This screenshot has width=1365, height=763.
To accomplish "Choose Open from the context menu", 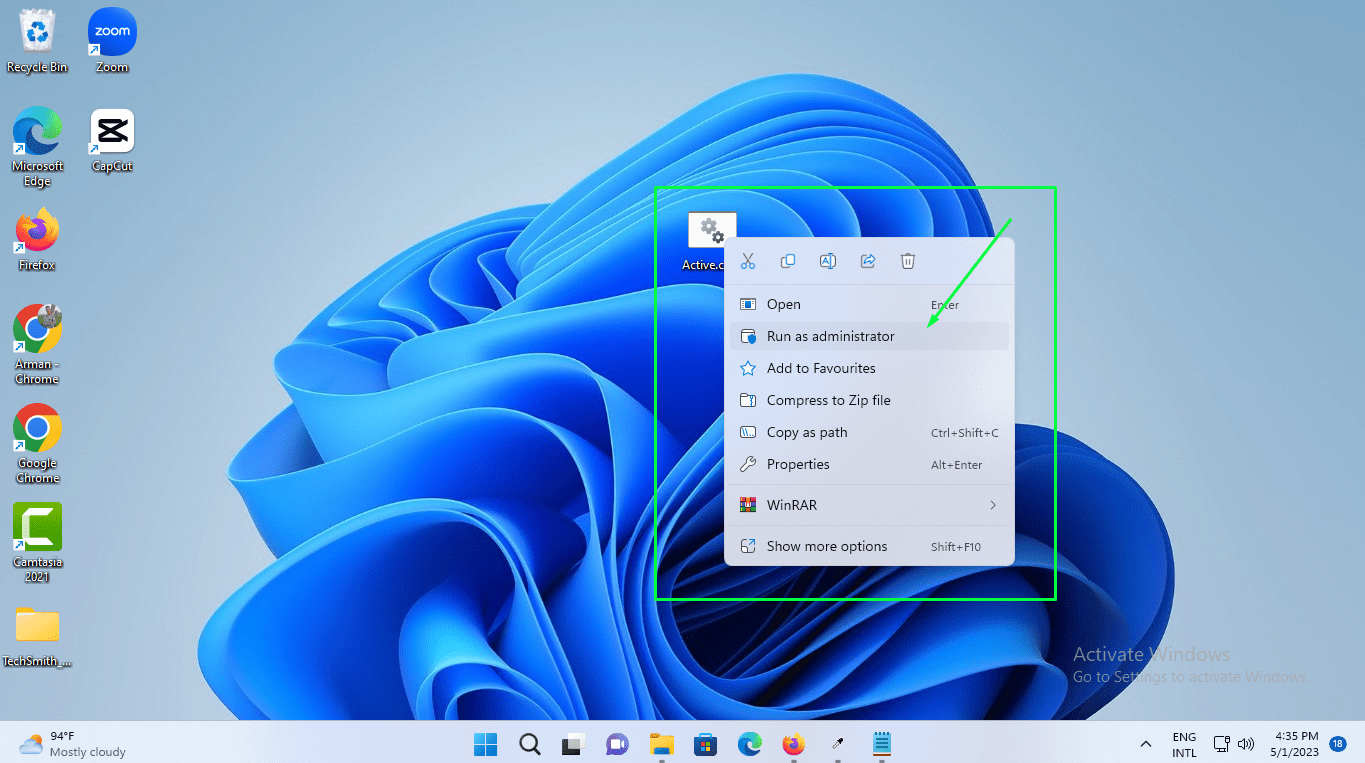I will [x=783, y=304].
